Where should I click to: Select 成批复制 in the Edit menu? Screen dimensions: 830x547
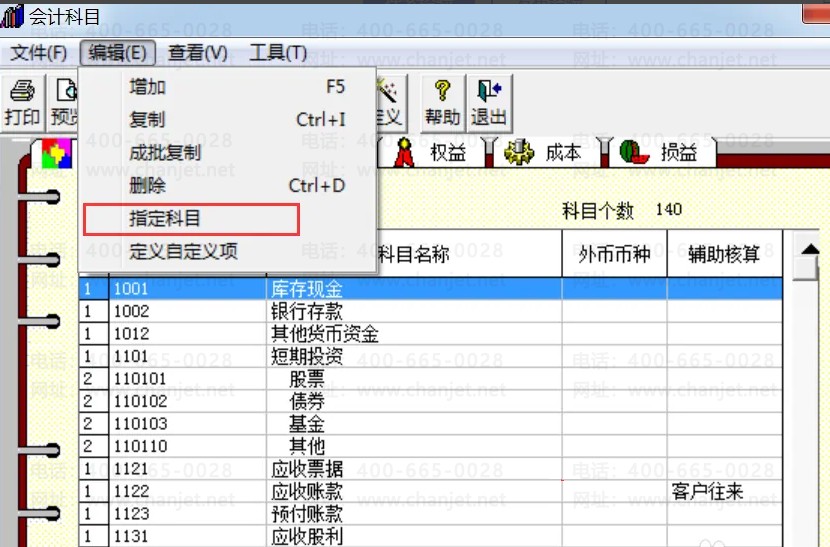coord(165,153)
